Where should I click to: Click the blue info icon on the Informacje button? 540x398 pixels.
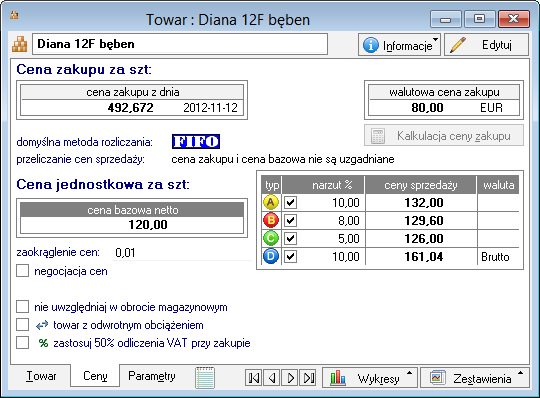click(x=371, y=45)
